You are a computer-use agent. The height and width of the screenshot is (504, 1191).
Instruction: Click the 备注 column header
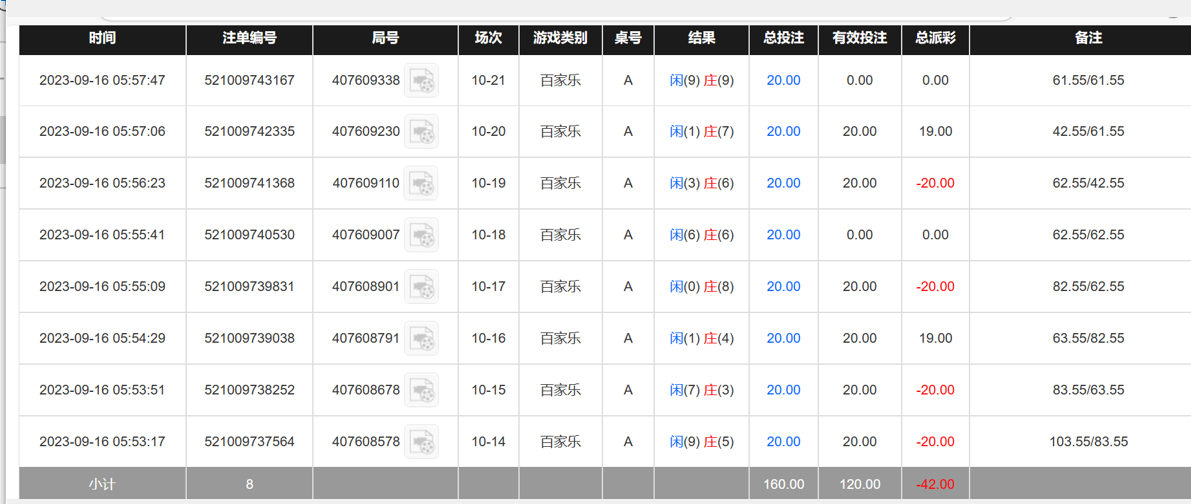(x=1088, y=39)
